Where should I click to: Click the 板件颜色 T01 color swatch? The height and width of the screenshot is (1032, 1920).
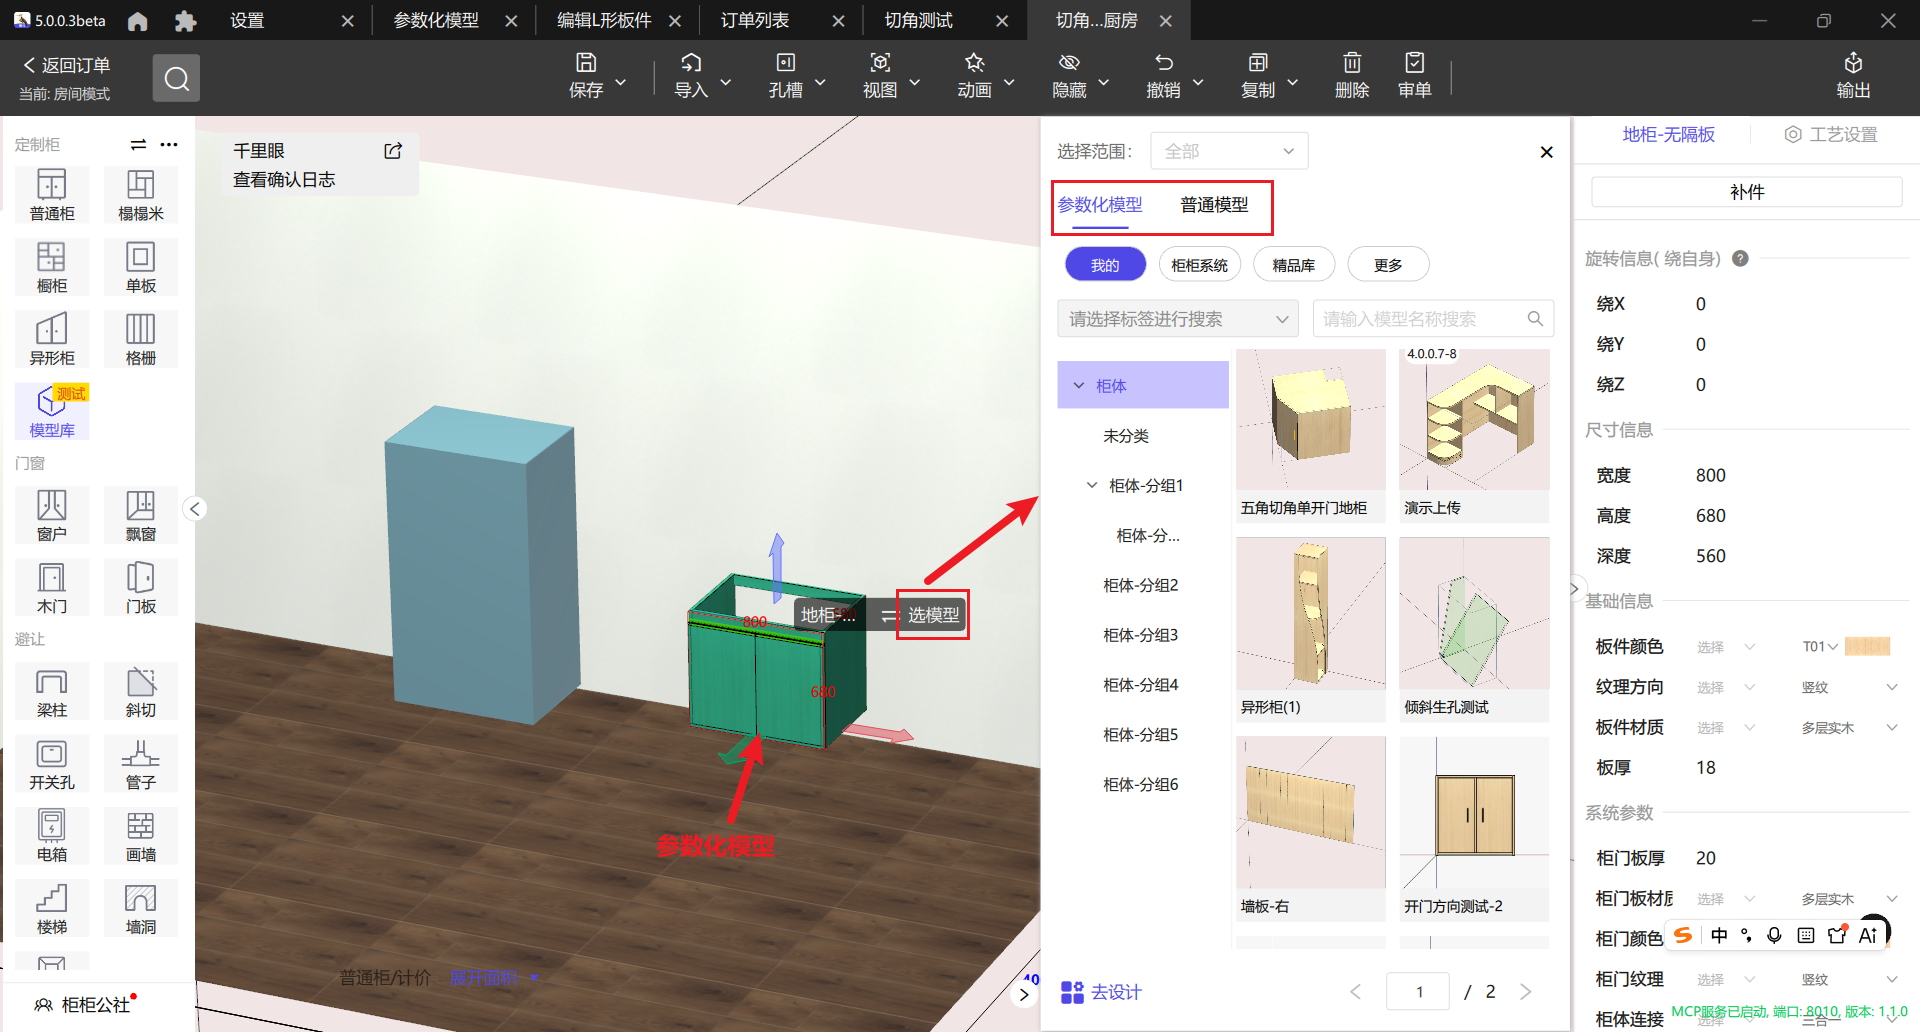(x=1867, y=647)
